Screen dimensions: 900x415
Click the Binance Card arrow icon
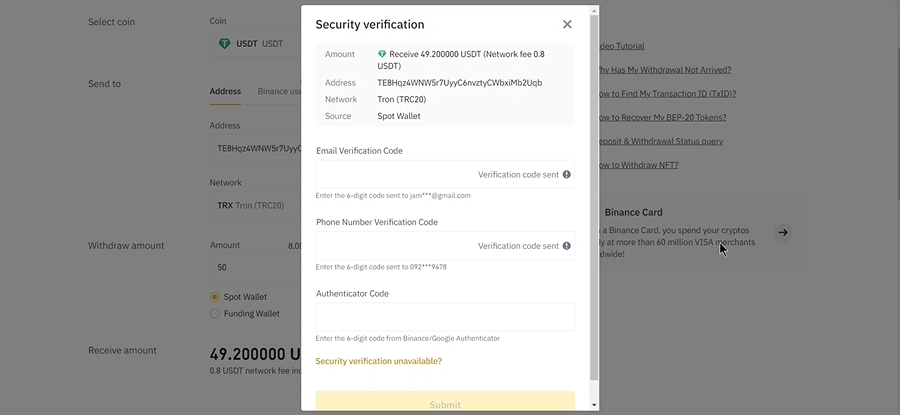point(783,232)
